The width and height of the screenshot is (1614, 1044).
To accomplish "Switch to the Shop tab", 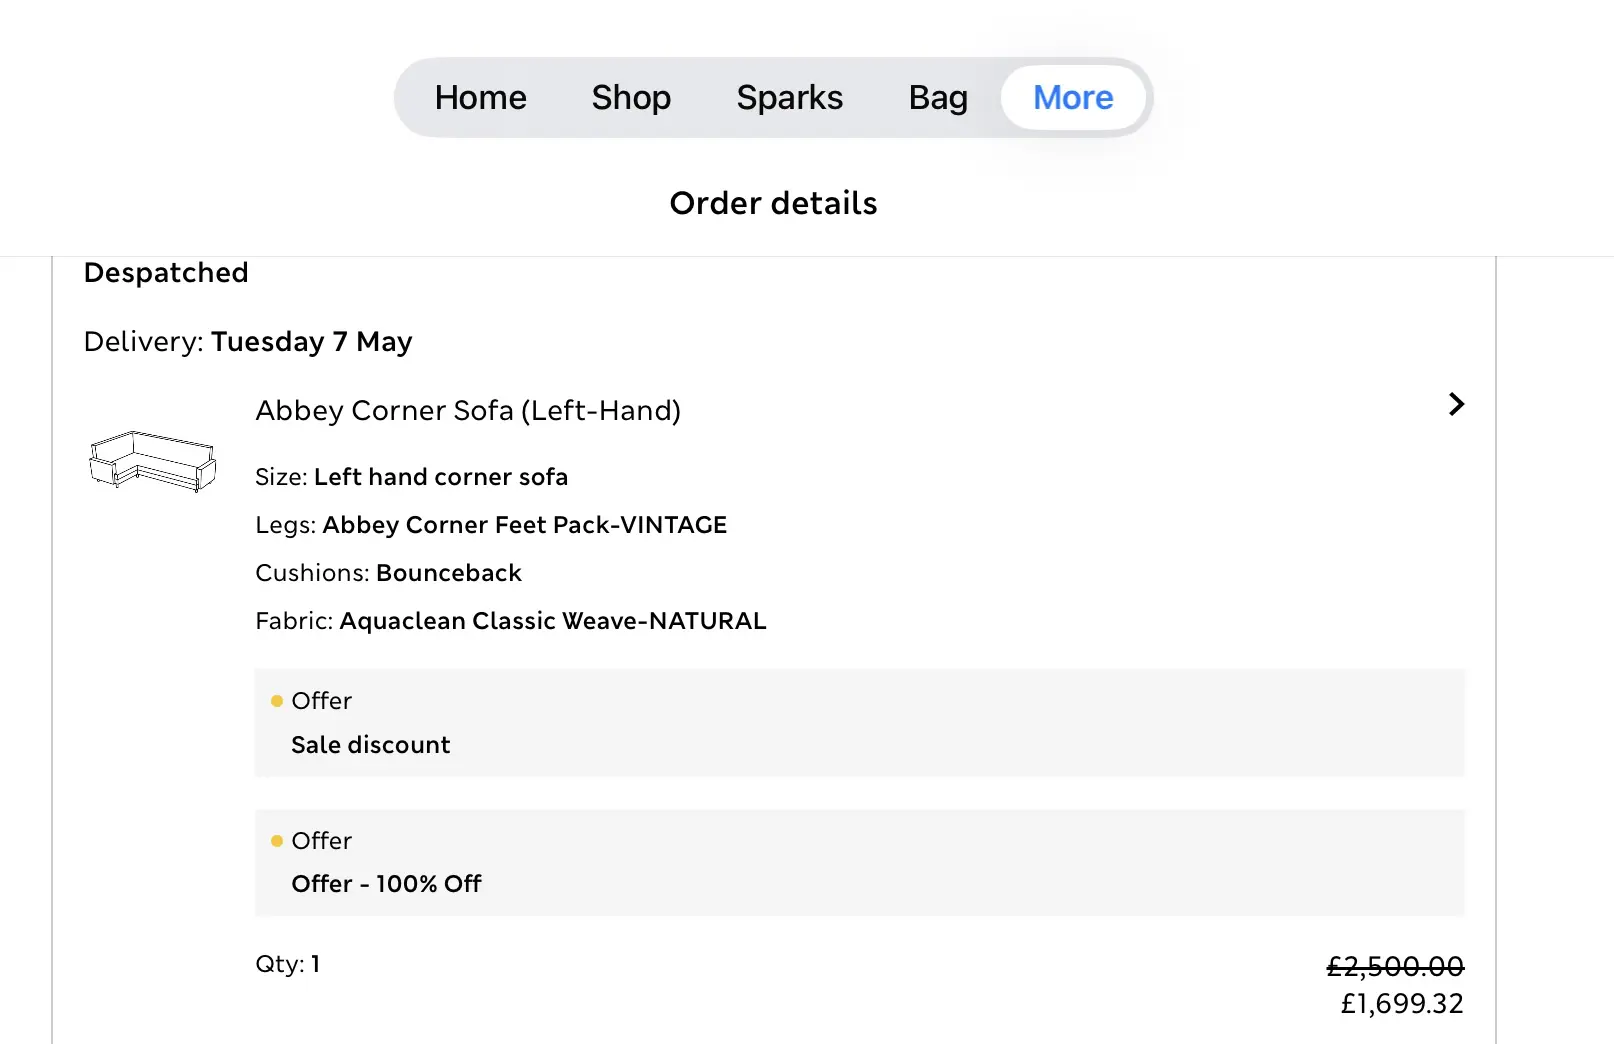I will pyautogui.click(x=631, y=98).
